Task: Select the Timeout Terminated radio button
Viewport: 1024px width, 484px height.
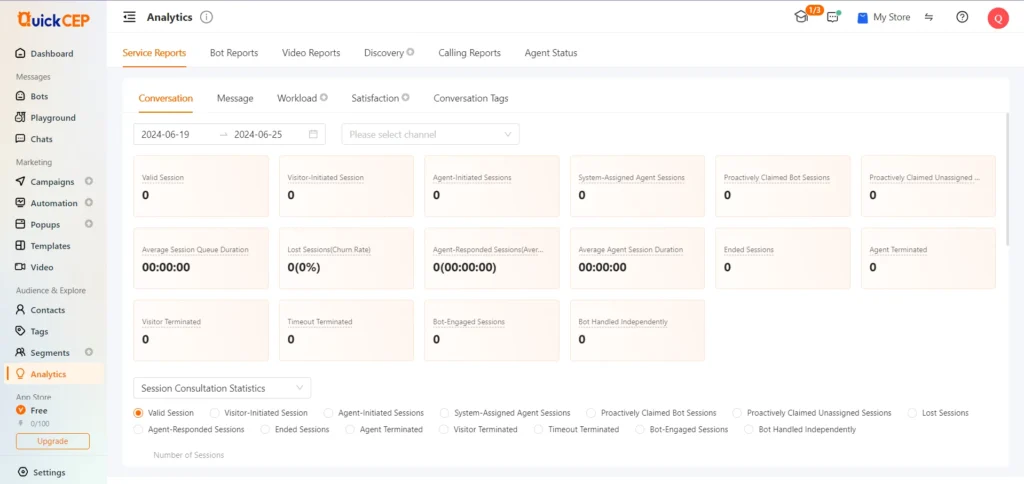Action: (538, 429)
